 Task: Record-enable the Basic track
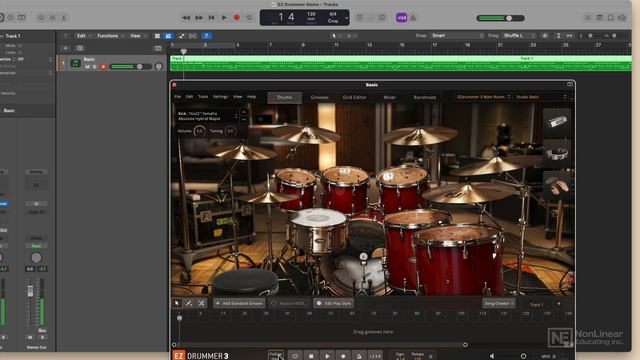click(x=103, y=67)
